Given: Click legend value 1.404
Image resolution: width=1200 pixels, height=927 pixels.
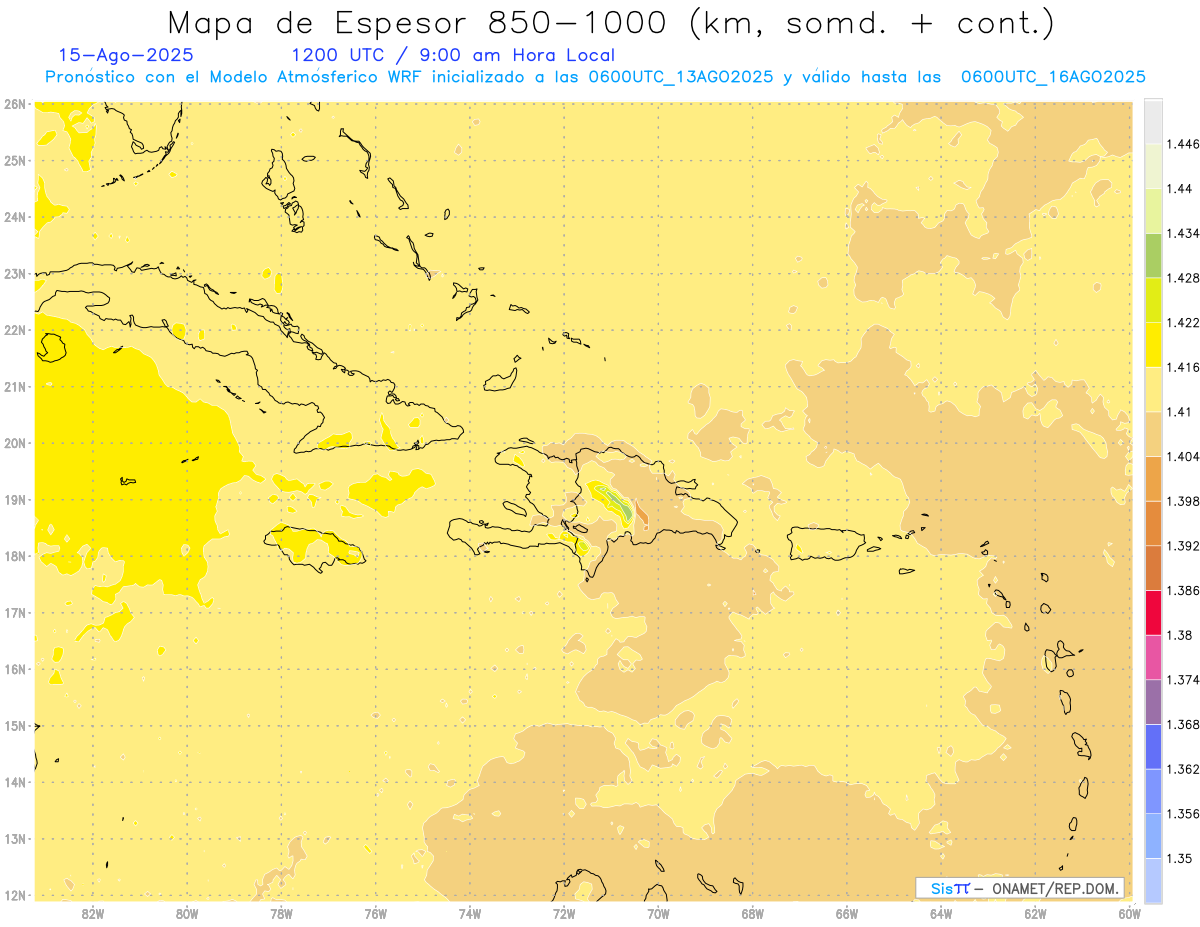Looking at the screenshot, I should click(x=1183, y=456).
